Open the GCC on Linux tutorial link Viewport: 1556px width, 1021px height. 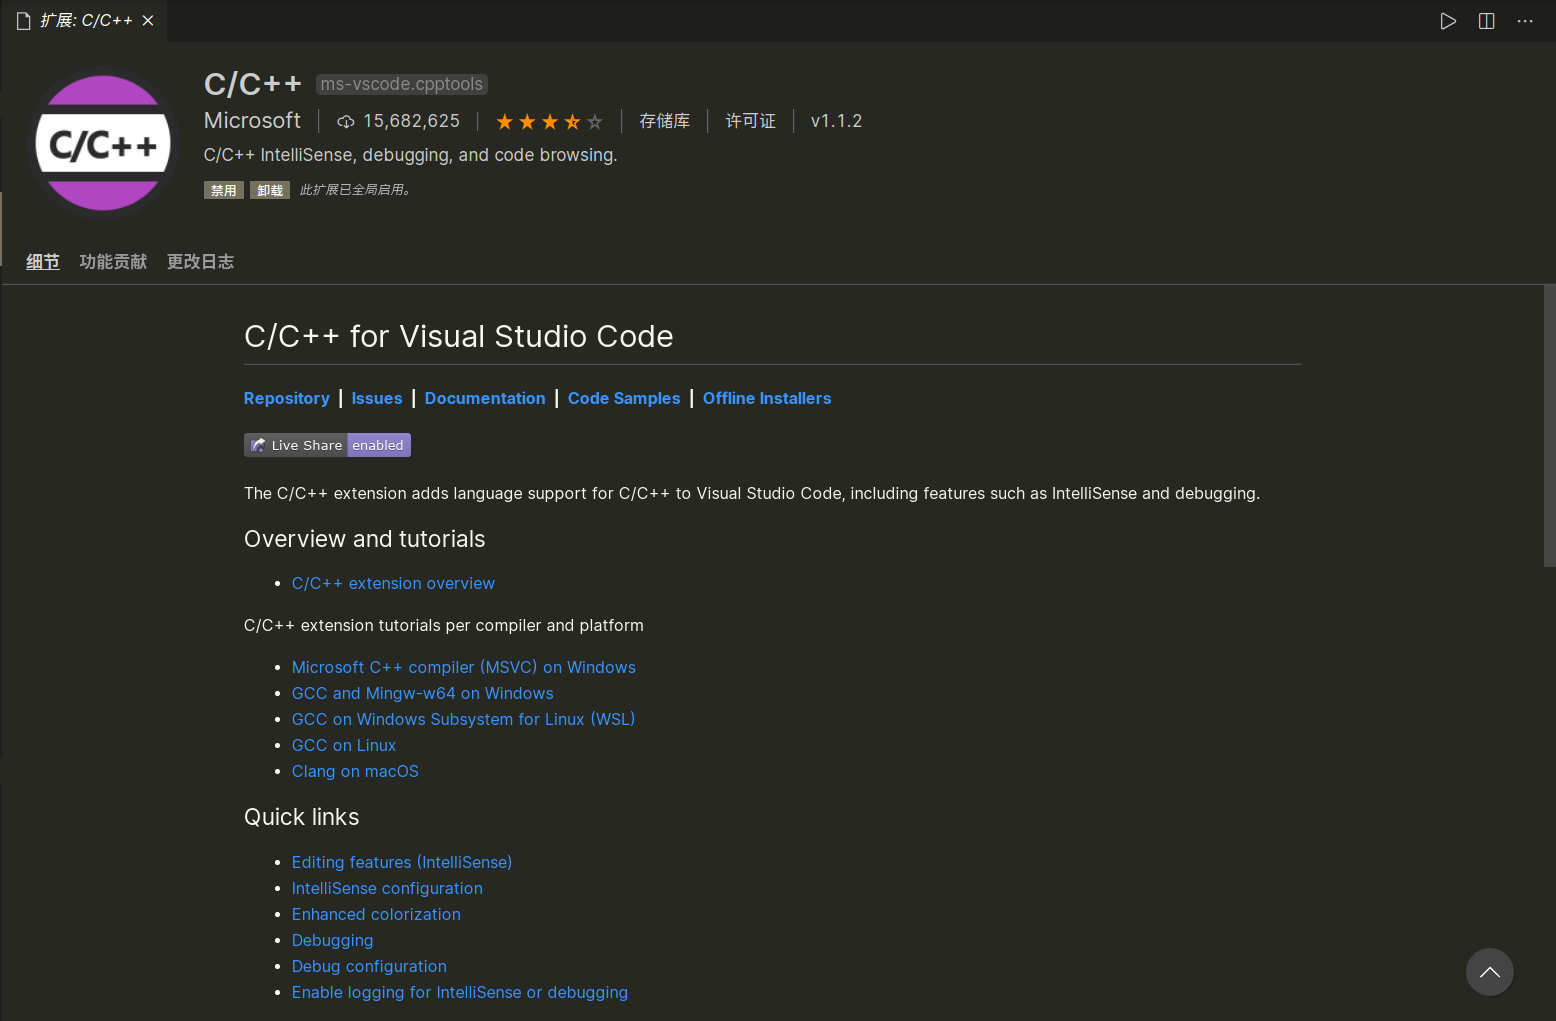tap(344, 745)
